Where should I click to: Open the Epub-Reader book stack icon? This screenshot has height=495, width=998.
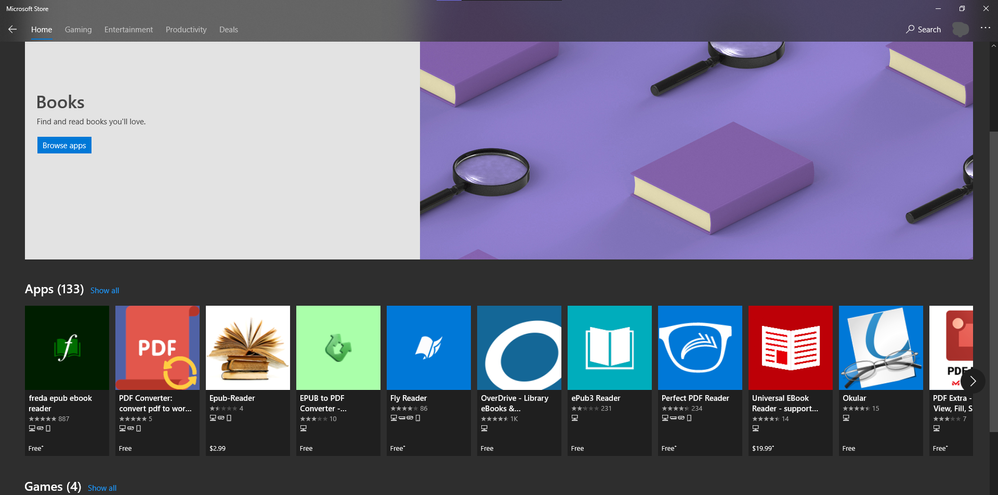click(x=248, y=347)
